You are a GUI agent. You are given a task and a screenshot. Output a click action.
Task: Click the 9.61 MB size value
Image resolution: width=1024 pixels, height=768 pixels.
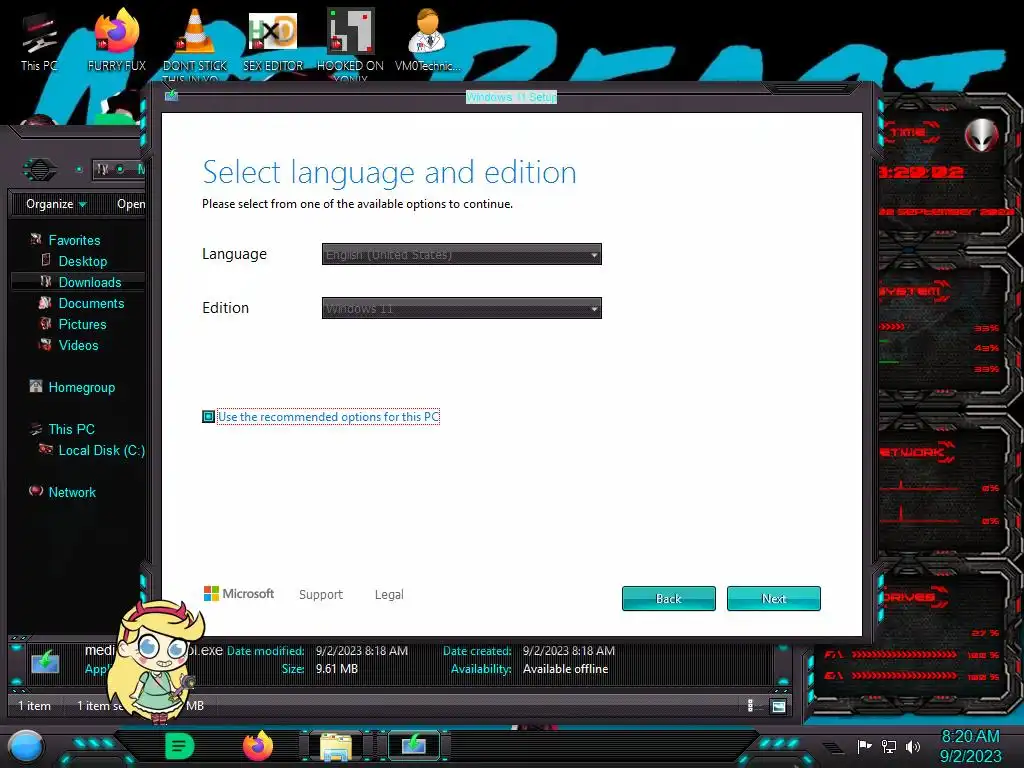336,669
